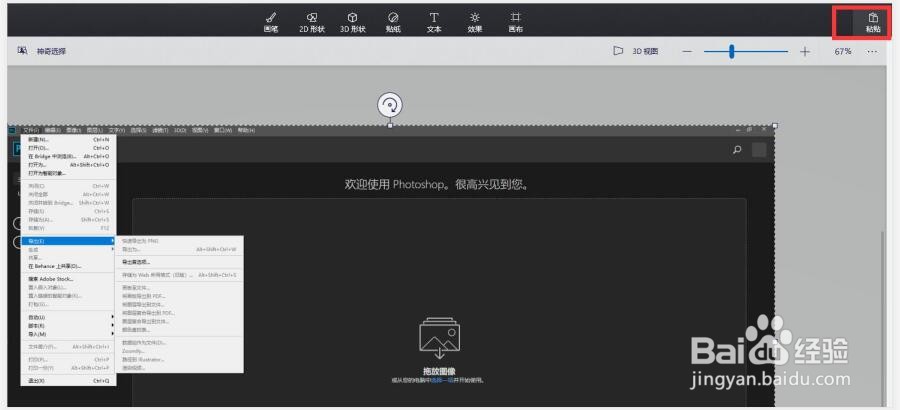Open the 2D 形状 shapes panel

click(x=312, y=22)
